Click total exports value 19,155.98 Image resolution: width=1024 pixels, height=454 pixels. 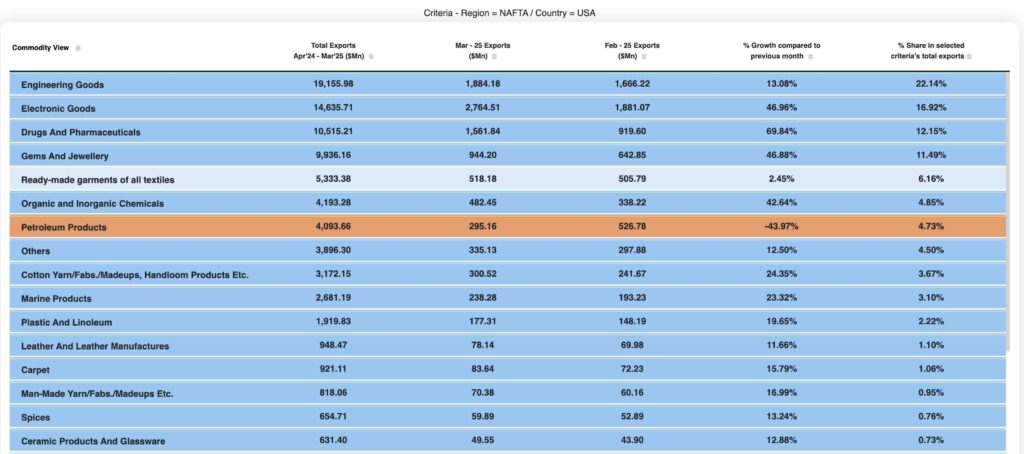333,84
